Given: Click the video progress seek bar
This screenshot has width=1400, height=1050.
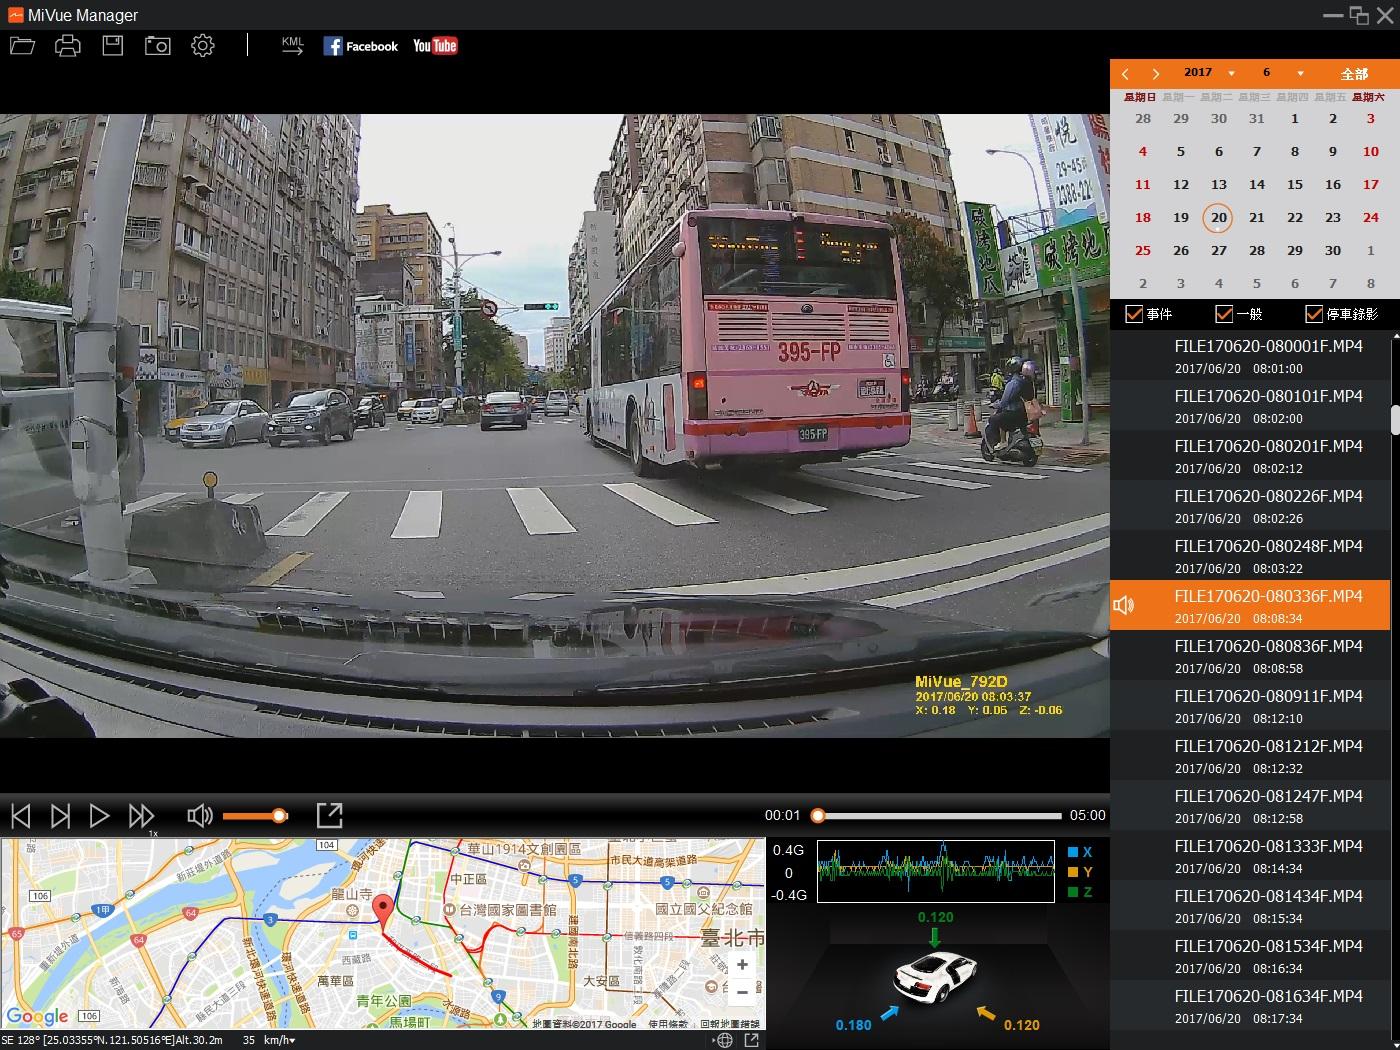Looking at the screenshot, I should point(938,816).
